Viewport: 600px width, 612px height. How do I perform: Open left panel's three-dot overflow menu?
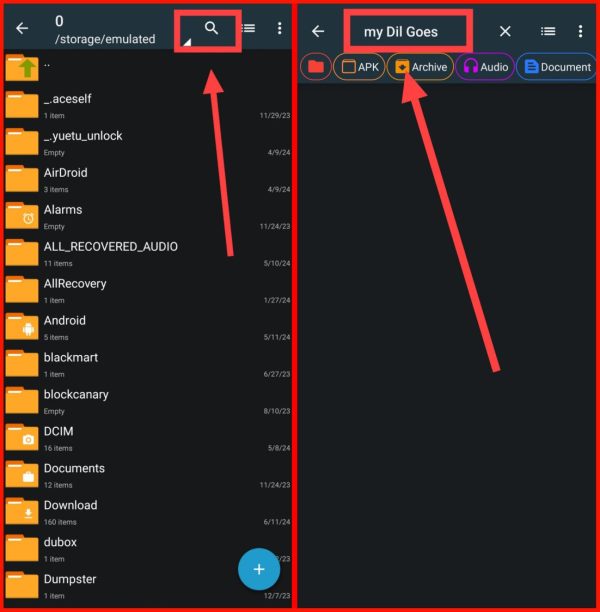coord(280,28)
